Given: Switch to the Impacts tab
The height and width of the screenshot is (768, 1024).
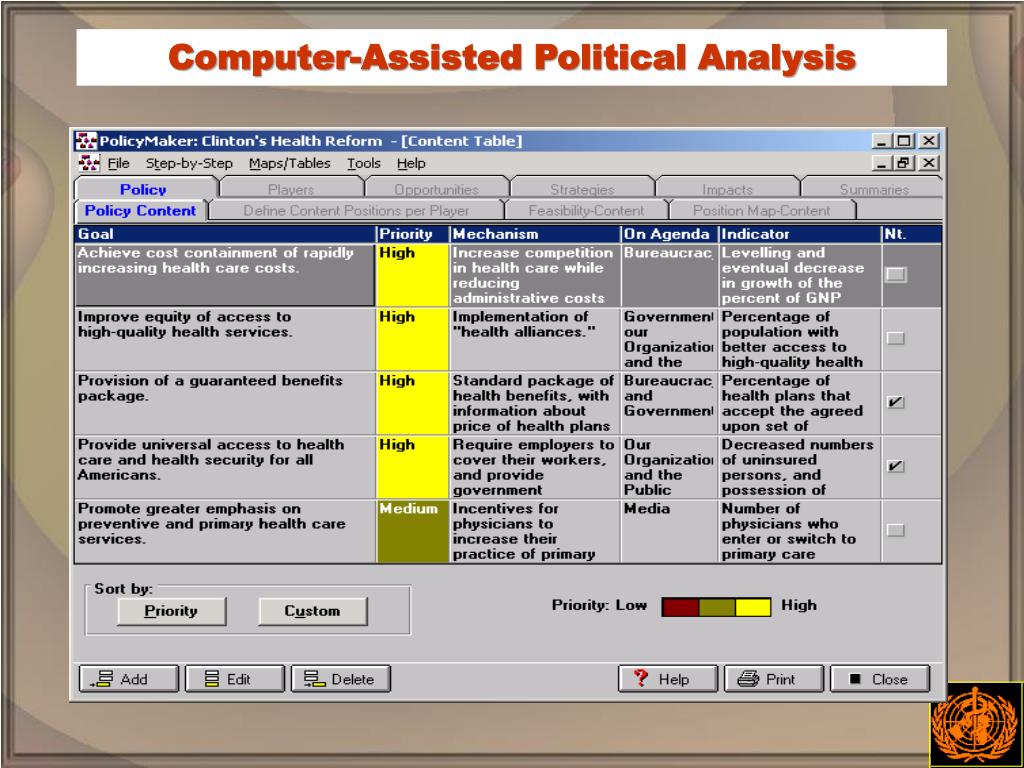Looking at the screenshot, I should 728,189.
